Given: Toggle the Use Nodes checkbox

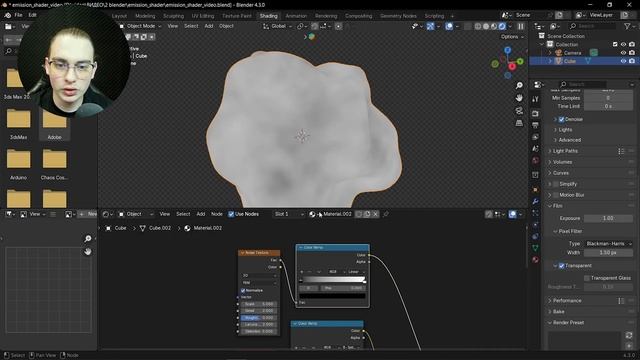Looking at the screenshot, I should tap(231, 214).
